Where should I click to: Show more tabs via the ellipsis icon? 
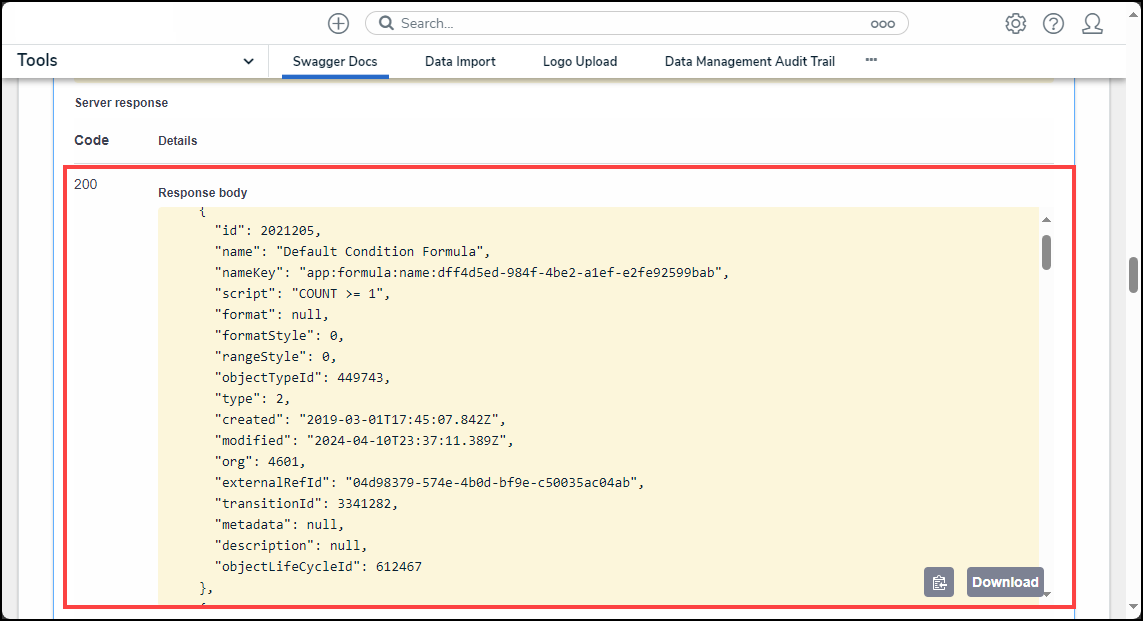pyautogui.click(x=871, y=61)
